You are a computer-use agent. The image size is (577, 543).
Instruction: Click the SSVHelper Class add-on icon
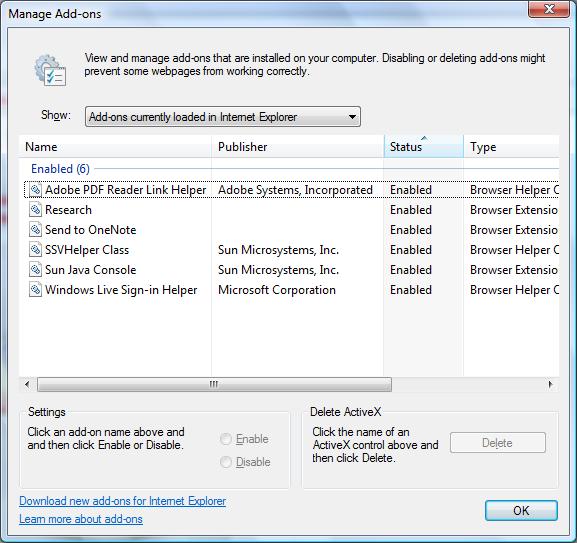pos(35,250)
